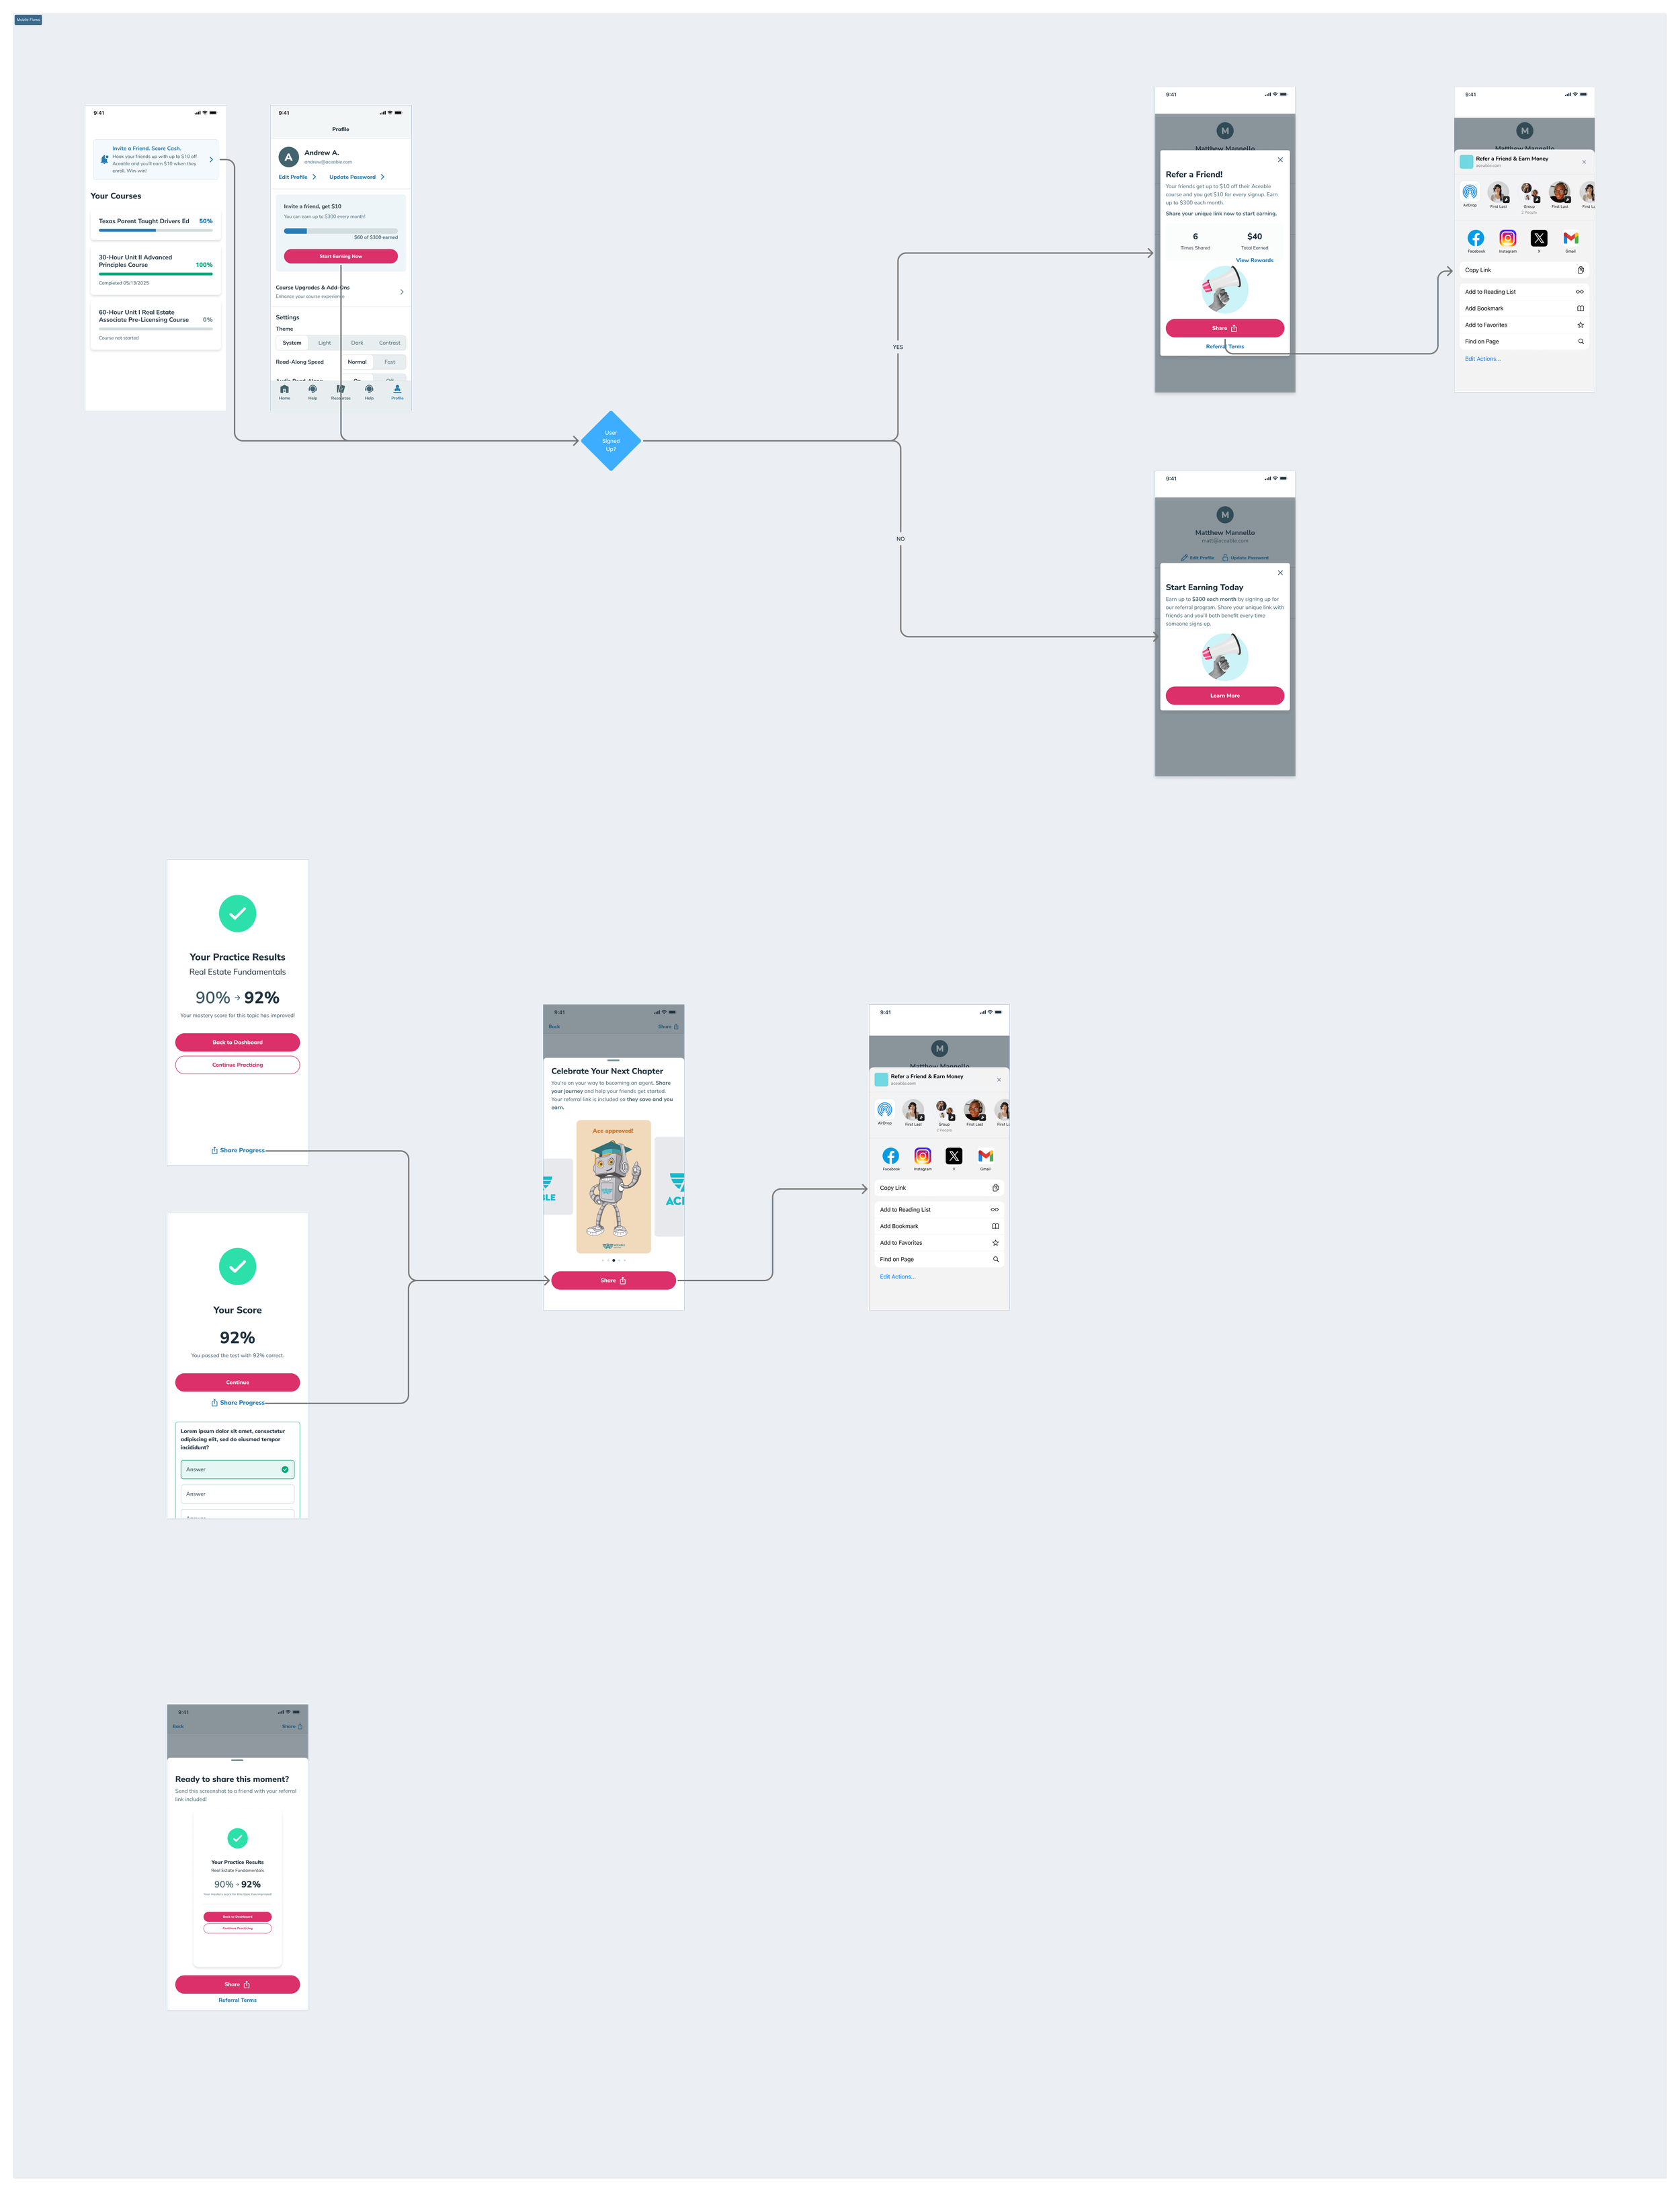The height and width of the screenshot is (2192, 1680).
Task: Open the Invite a Friend banner chevron arrow
Action: [x=211, y=159]
